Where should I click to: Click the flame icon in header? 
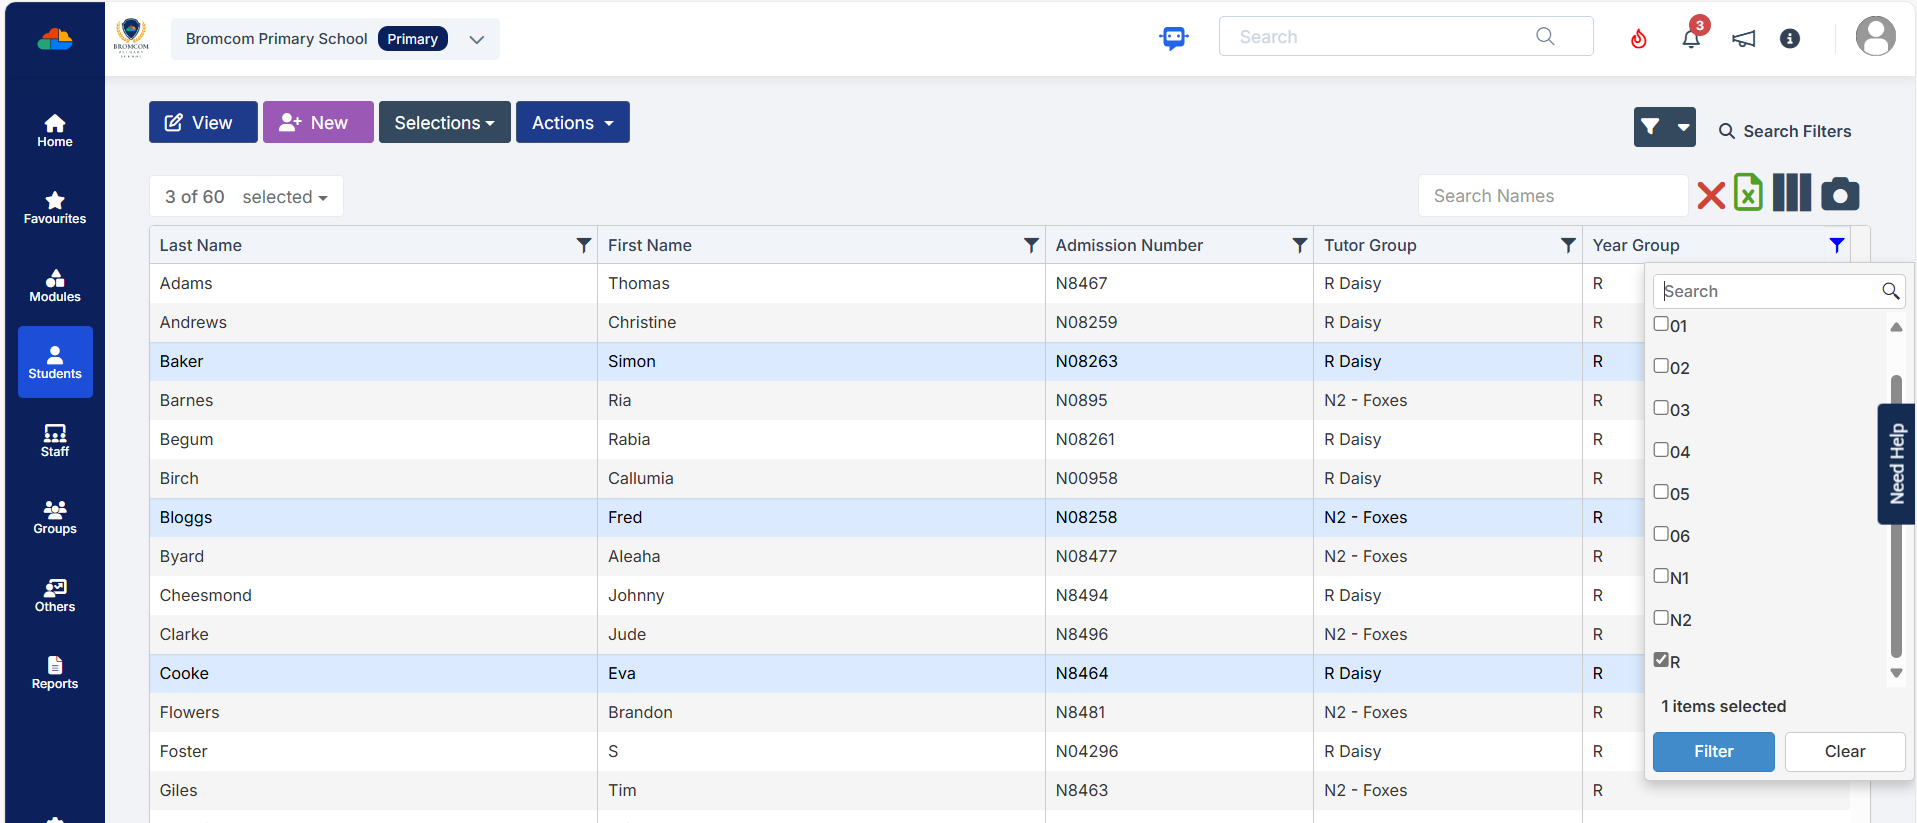(1638, 39)
